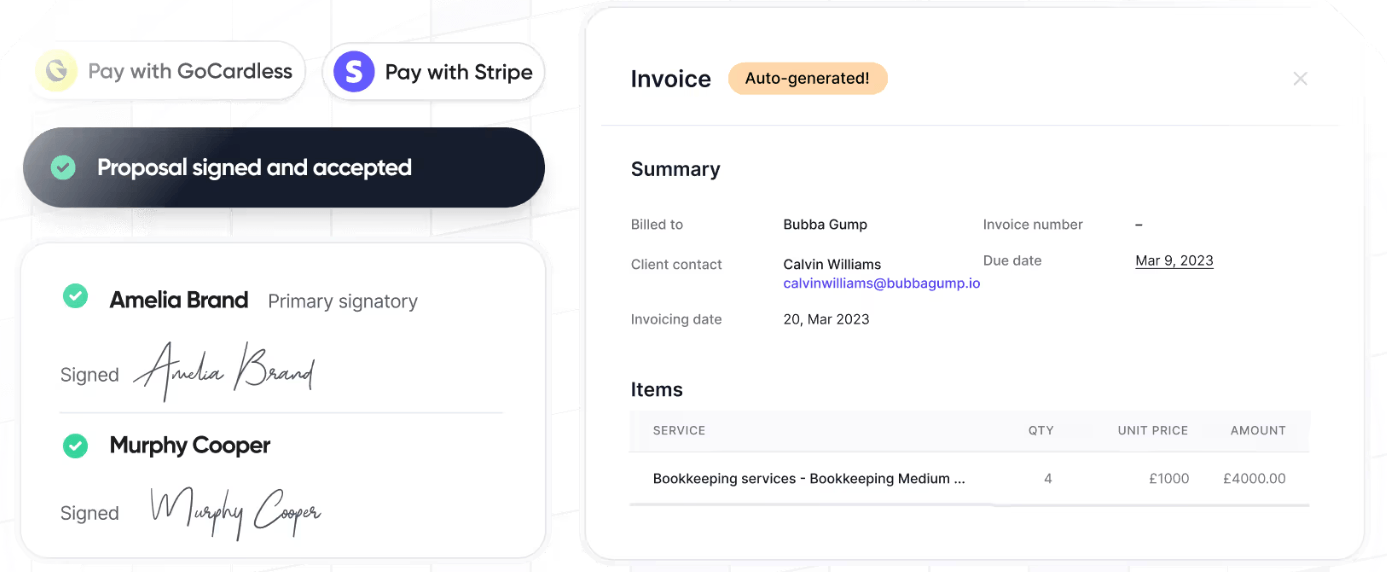This screenshot has height=572, width=1387.
Task: Click the Pay with Stripe button
Action: coord(433,72)
